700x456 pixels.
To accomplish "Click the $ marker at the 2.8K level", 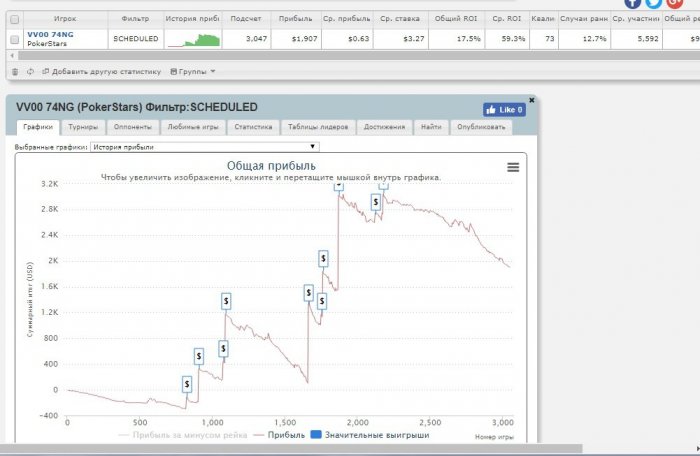I will click(x=376, y=202).
